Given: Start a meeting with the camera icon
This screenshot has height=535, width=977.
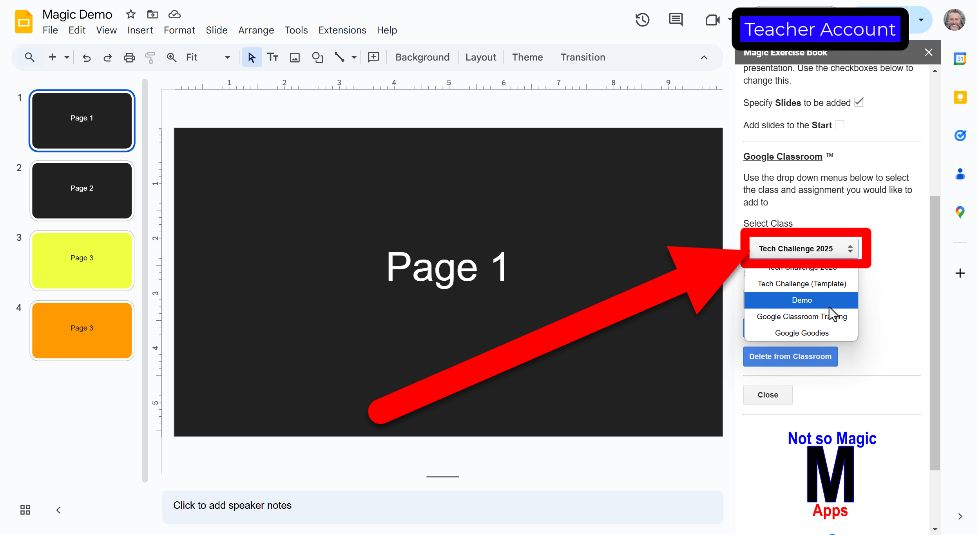Looking at the screenshot, I should (x=712, y=20).
